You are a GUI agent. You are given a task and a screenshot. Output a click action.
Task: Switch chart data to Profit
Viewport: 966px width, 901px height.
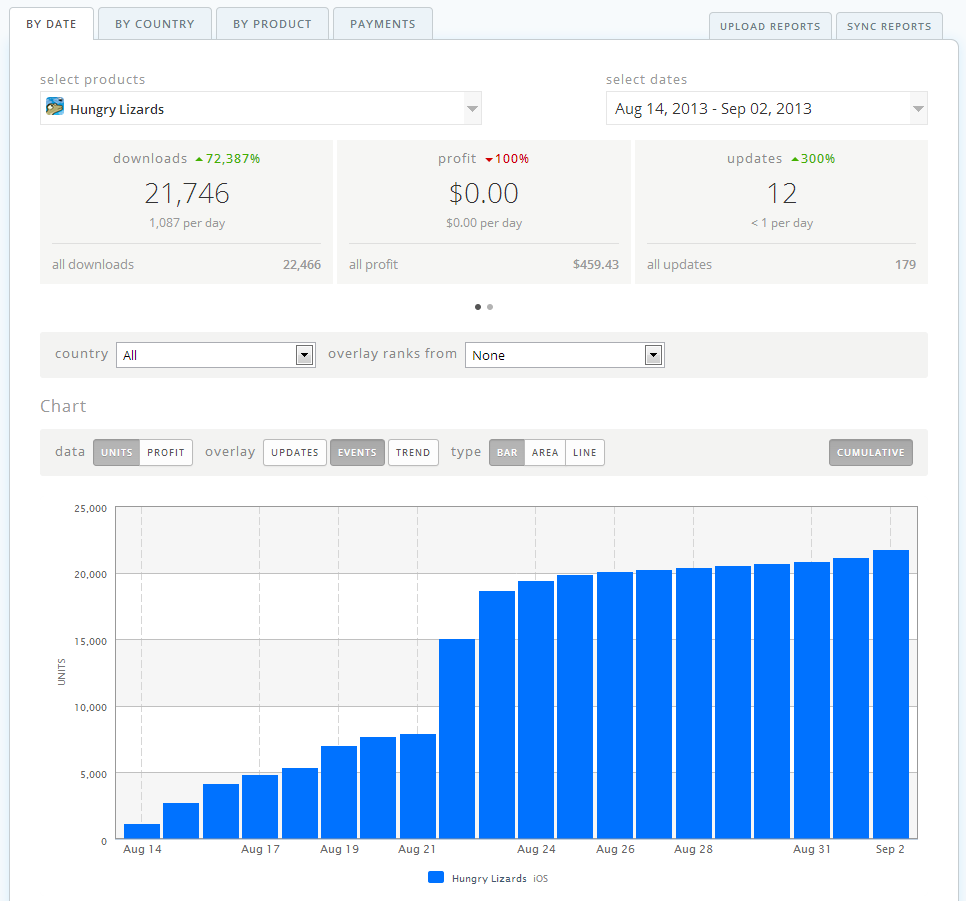point(166,452)
